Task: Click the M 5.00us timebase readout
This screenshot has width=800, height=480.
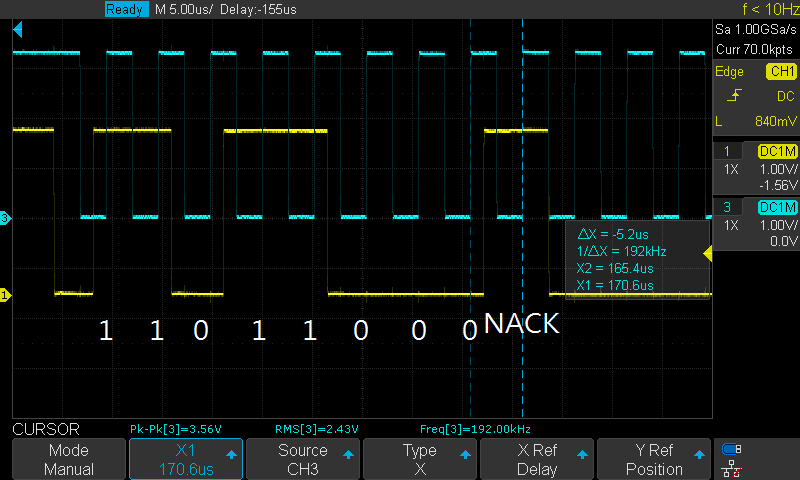Action: click(184, 9)
